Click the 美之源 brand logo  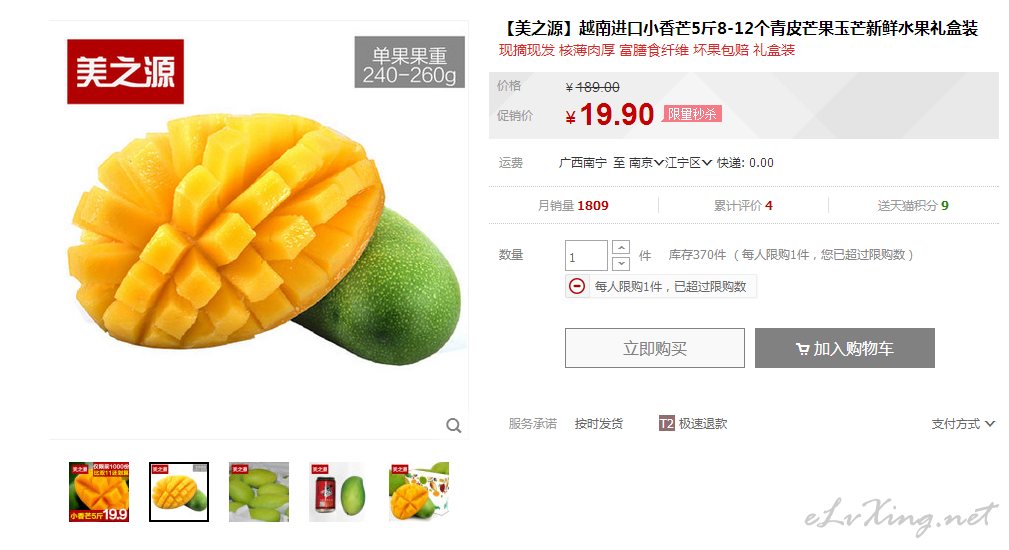pos(125,71)
